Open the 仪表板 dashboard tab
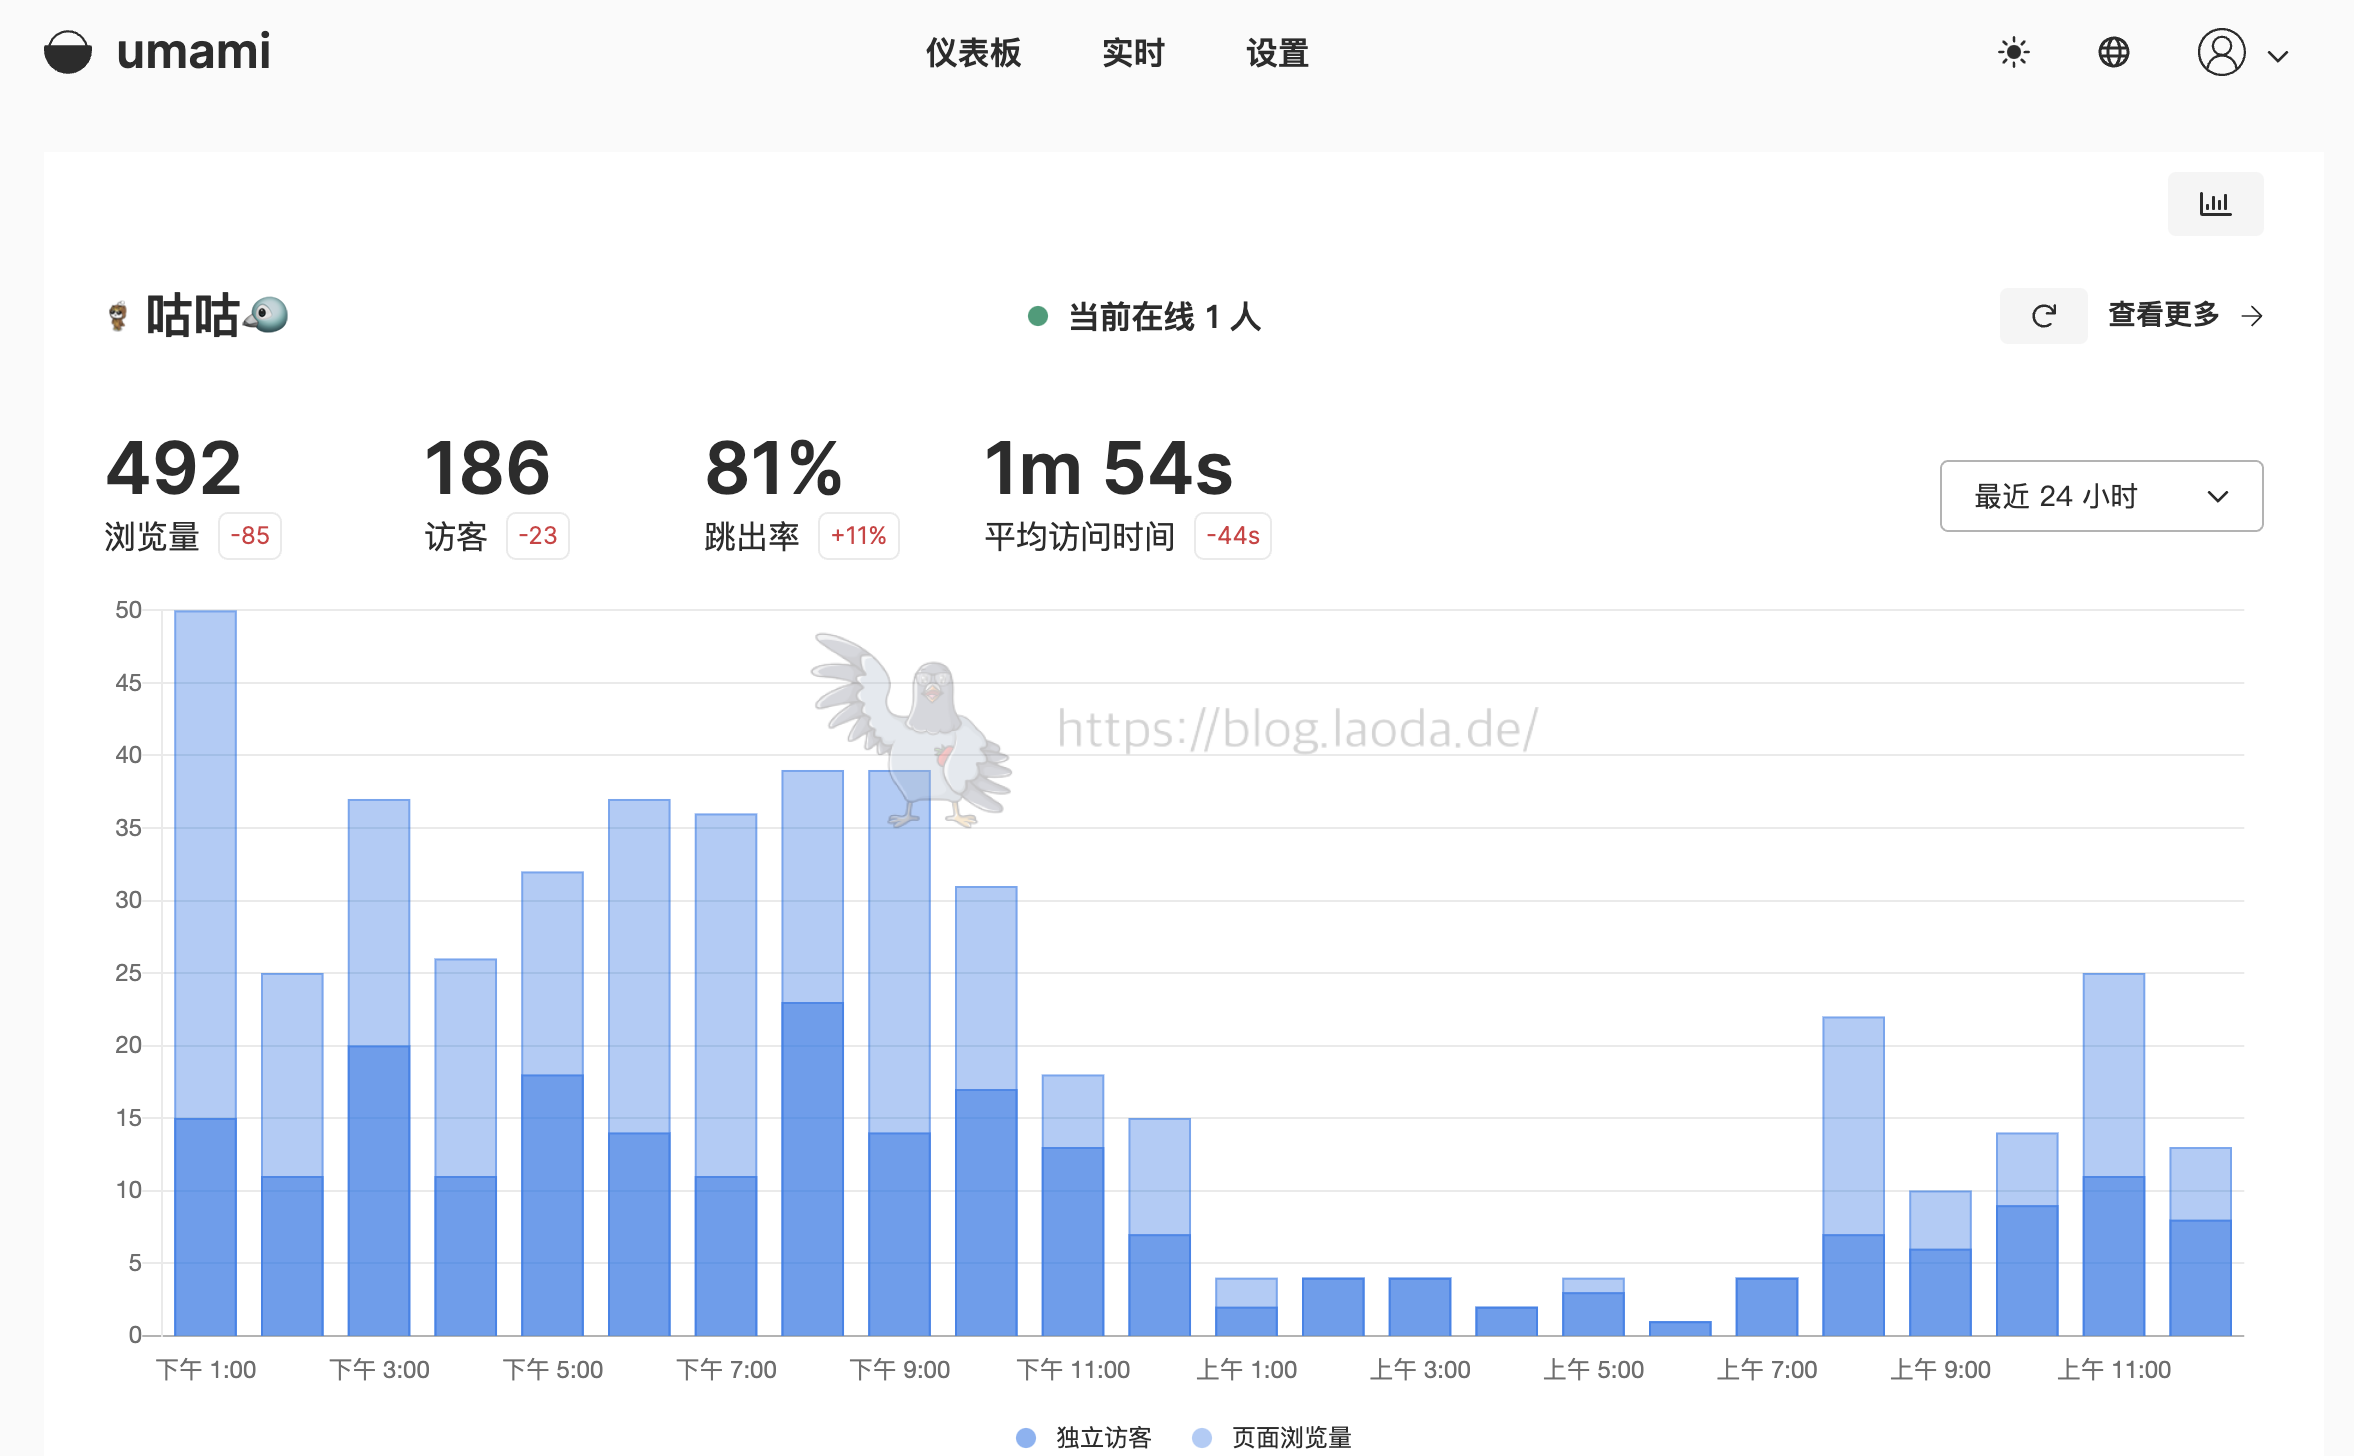This screenshot has height=1456, width=2354. (x=973, y=53)
